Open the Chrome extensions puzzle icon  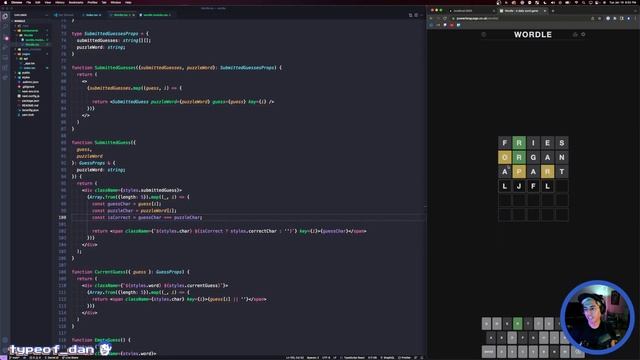[x=615, y=18]
